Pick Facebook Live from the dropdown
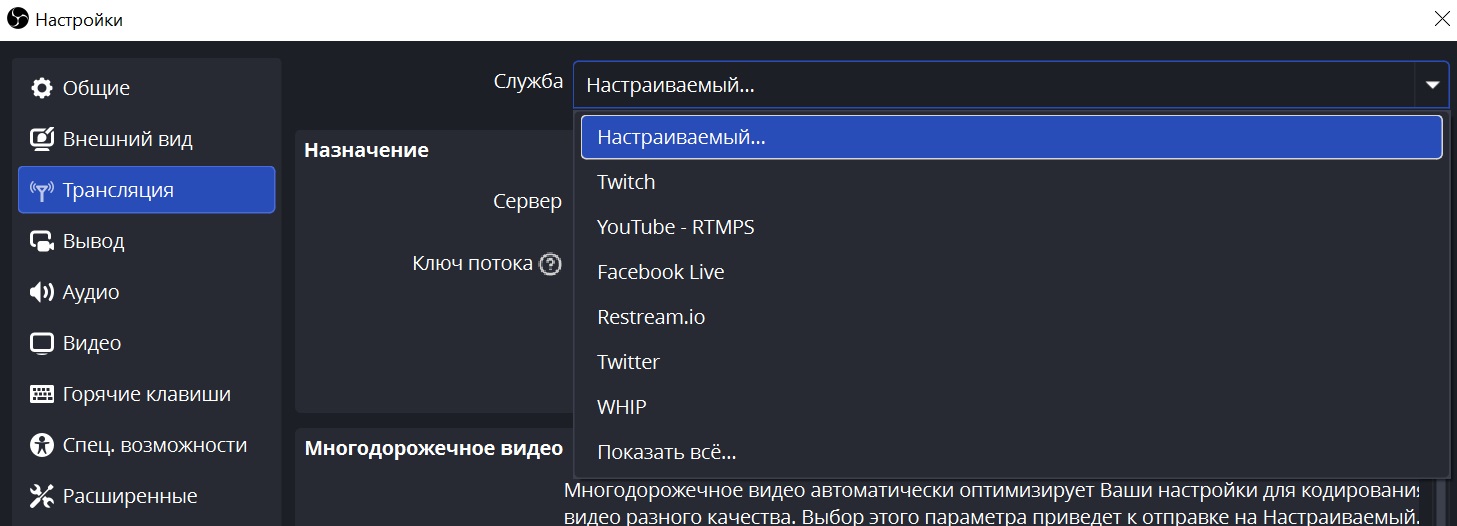1457x526 pixels. 660,272
